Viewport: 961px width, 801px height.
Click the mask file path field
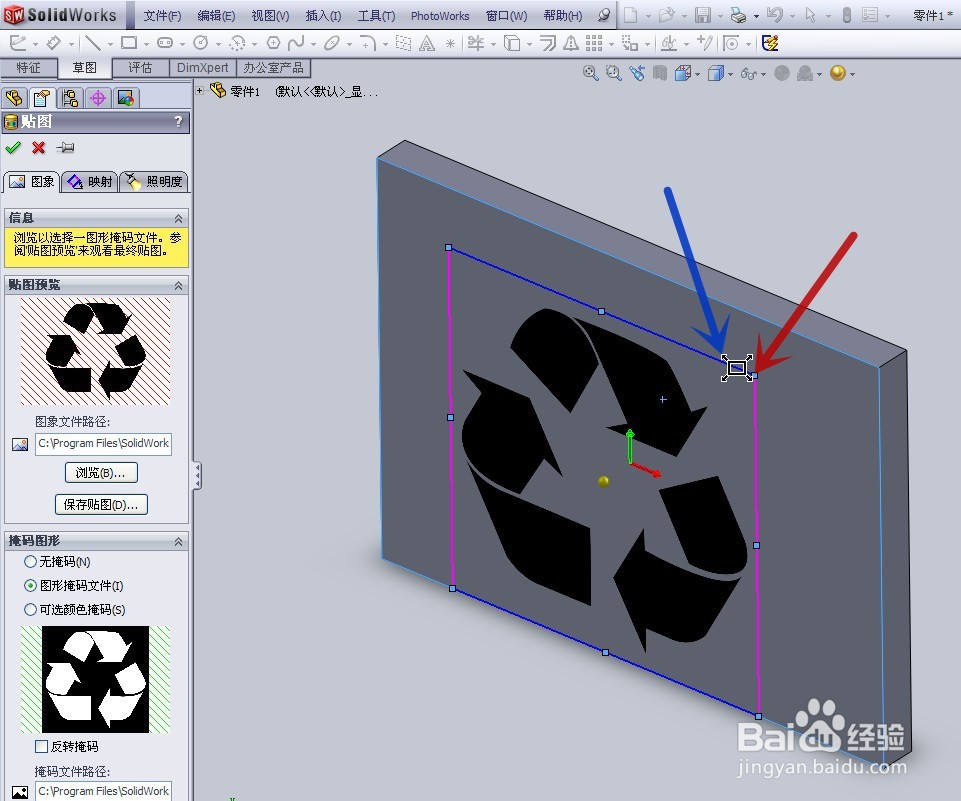[x=104, y=791]
